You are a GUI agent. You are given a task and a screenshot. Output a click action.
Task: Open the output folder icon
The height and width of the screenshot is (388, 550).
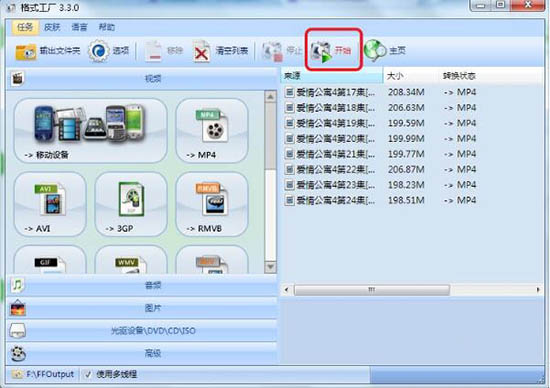(x=26, y=52)
